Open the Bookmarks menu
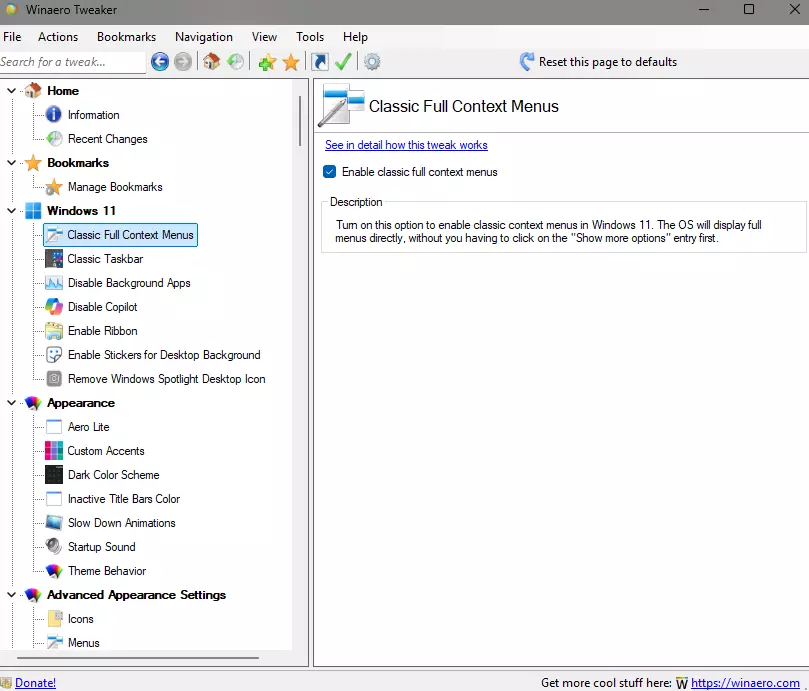The width and height of the screenshot is (809, 691). coord(126,37)
